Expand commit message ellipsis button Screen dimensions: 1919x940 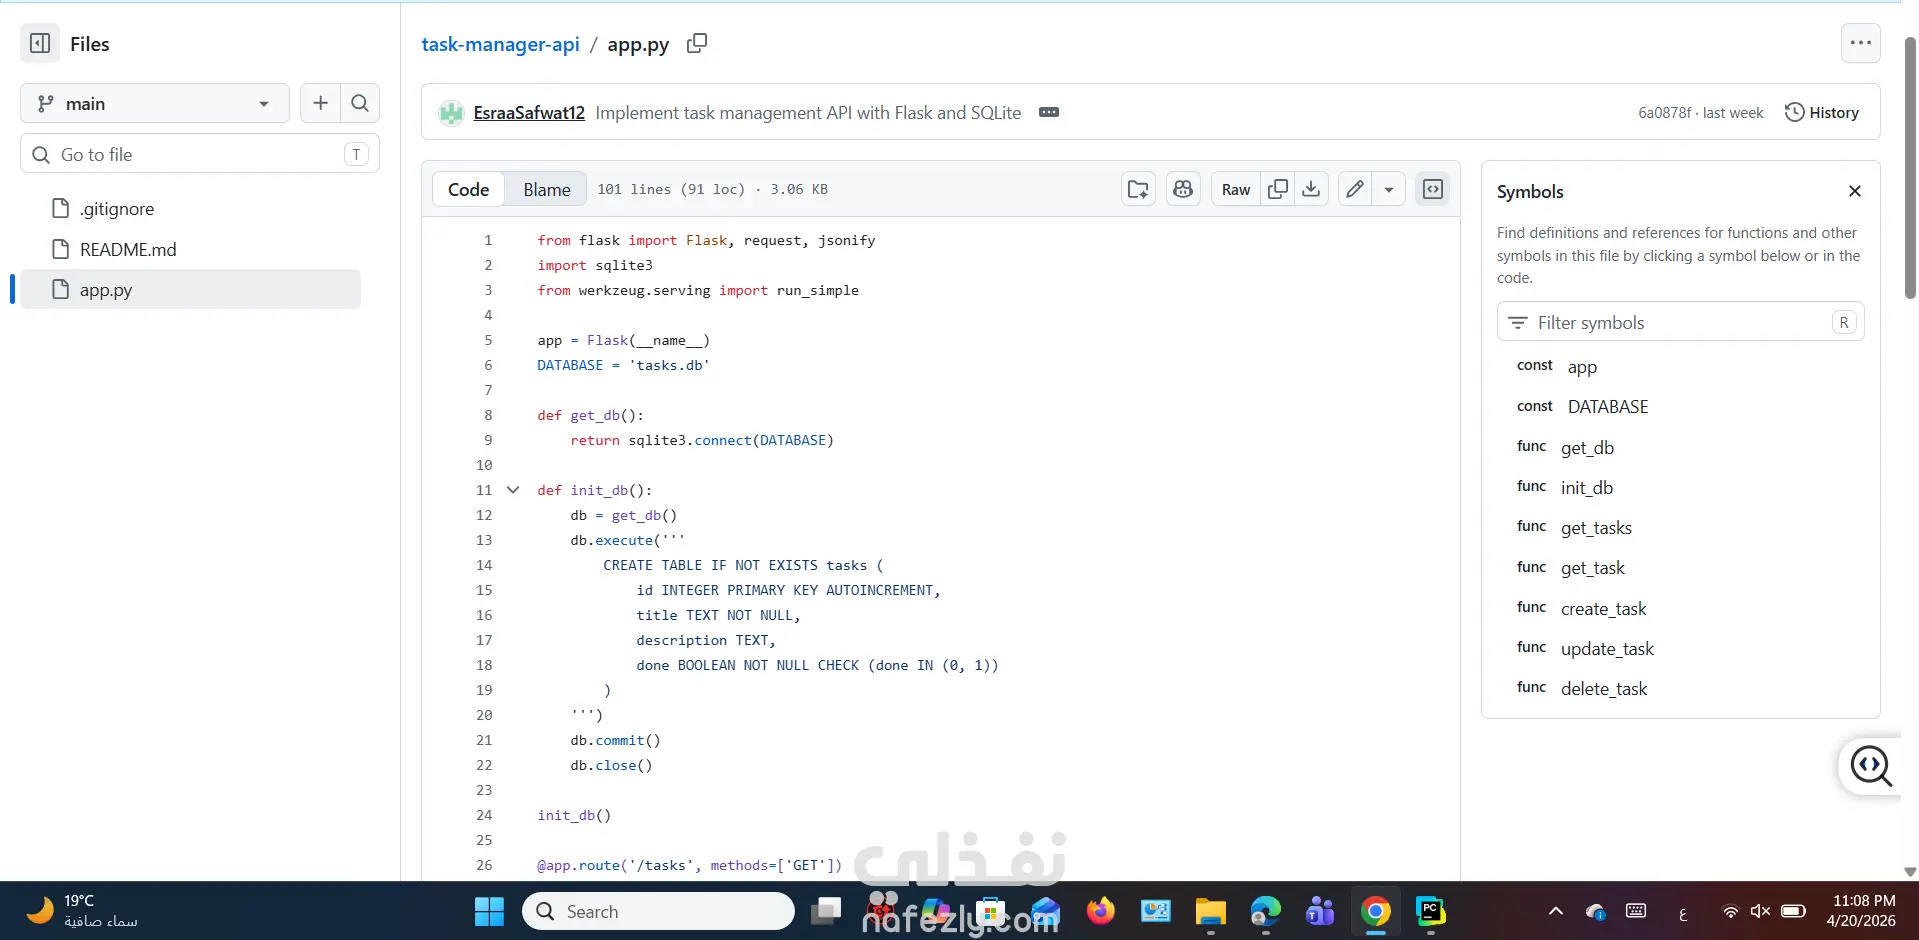coord(1048,112)
